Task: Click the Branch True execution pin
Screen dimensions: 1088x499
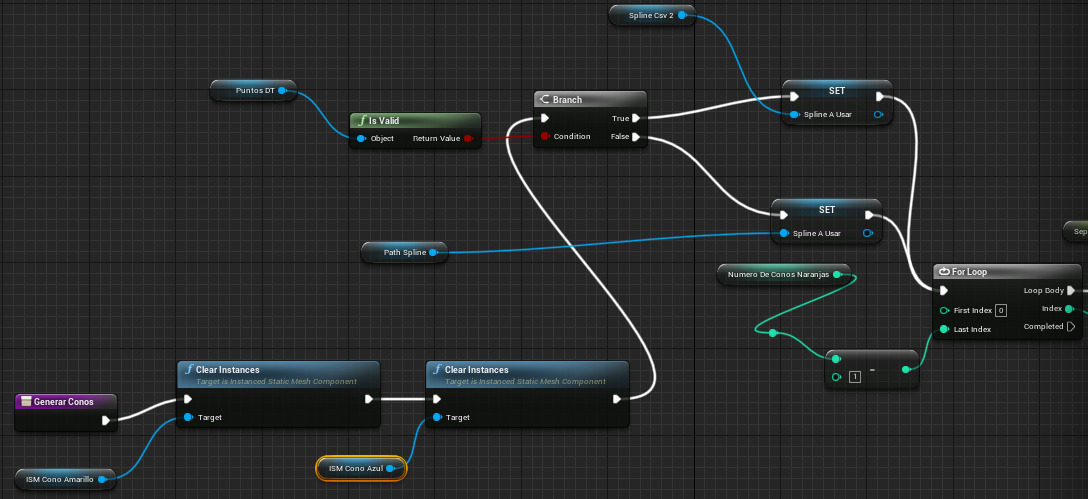Action: [636, 118]
